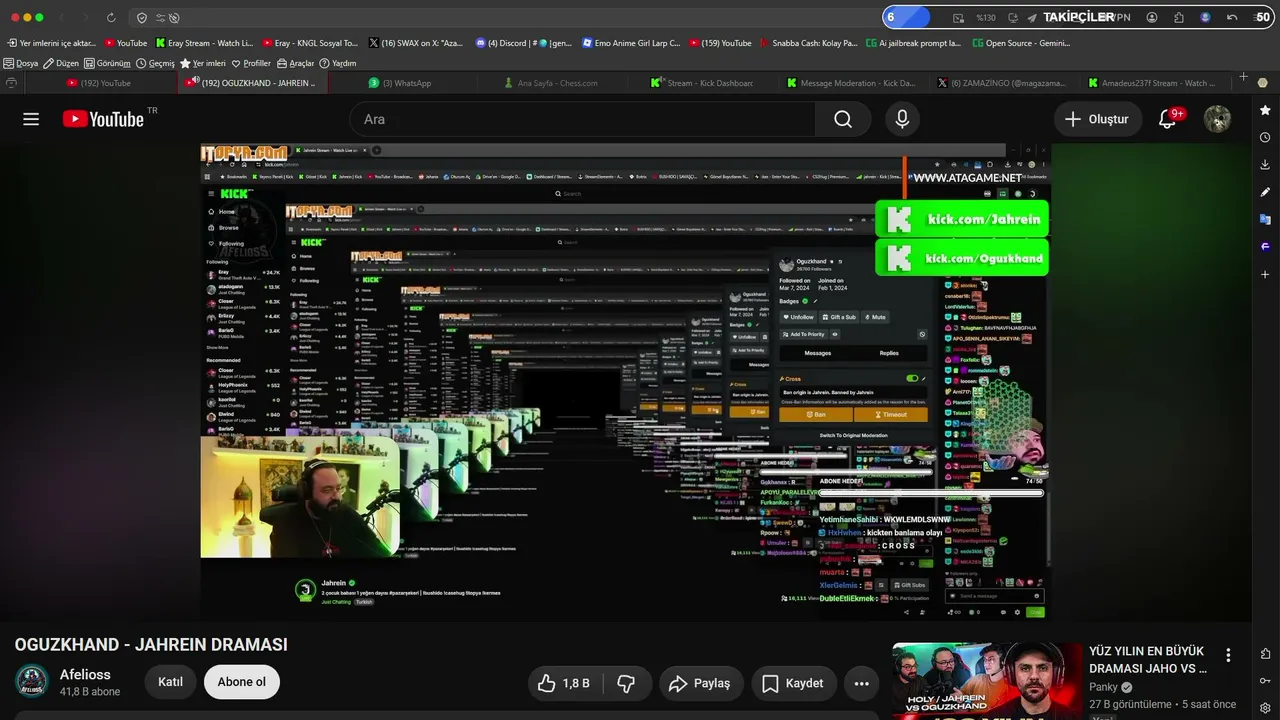Open YouTube notifications bell
The height and width of the screenshot is (720, 1280).
point(1167,119)
